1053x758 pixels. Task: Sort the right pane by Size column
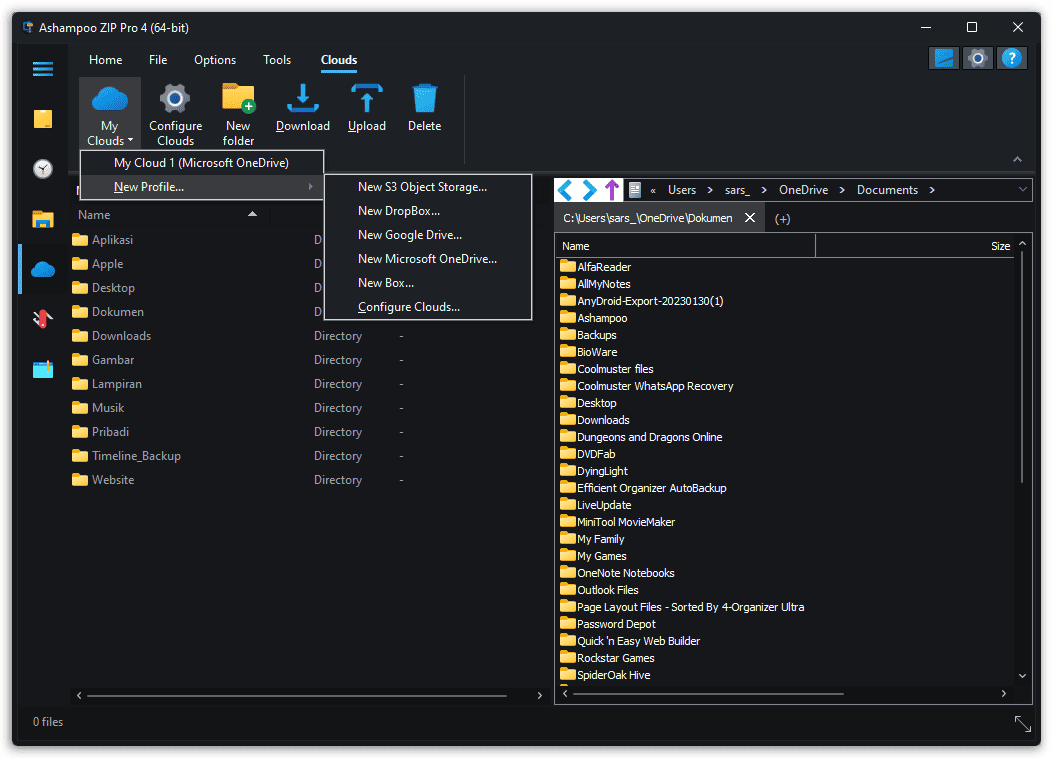pyautogui.click(x=915, y=246)
